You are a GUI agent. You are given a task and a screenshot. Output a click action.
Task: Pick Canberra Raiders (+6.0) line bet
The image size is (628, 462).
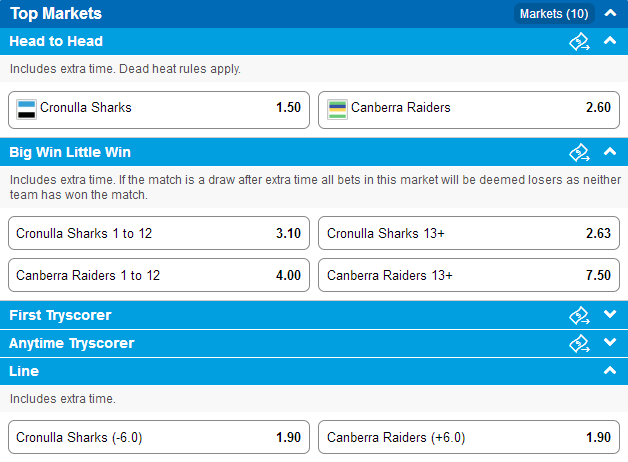tap(469, 437)
